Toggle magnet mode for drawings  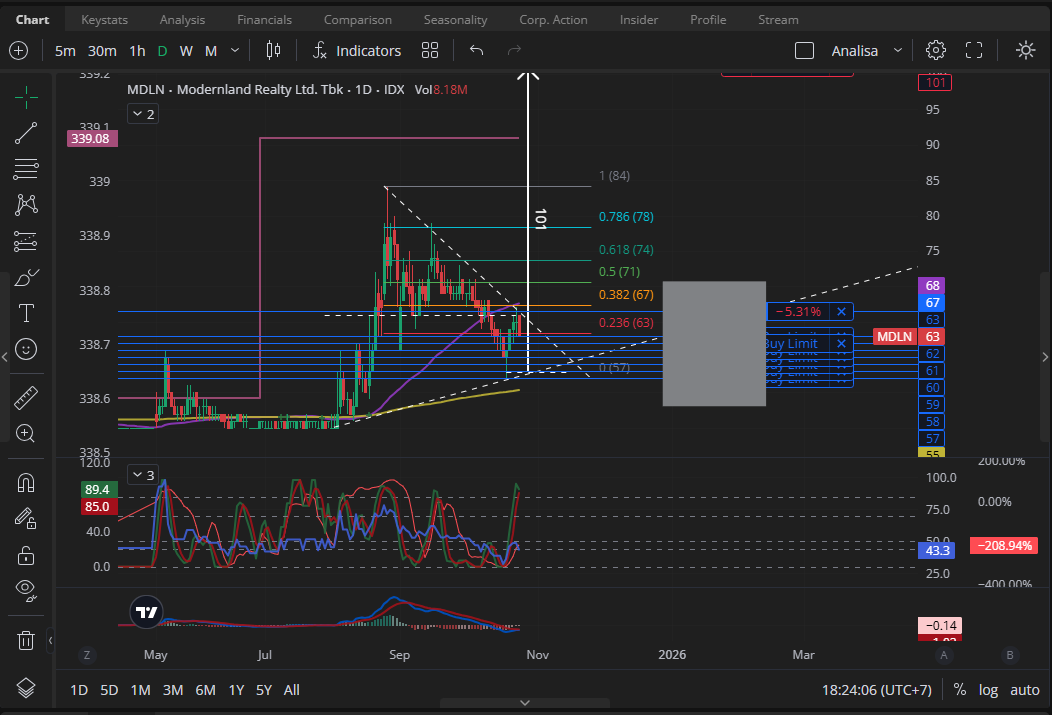(x=26, y=483)
